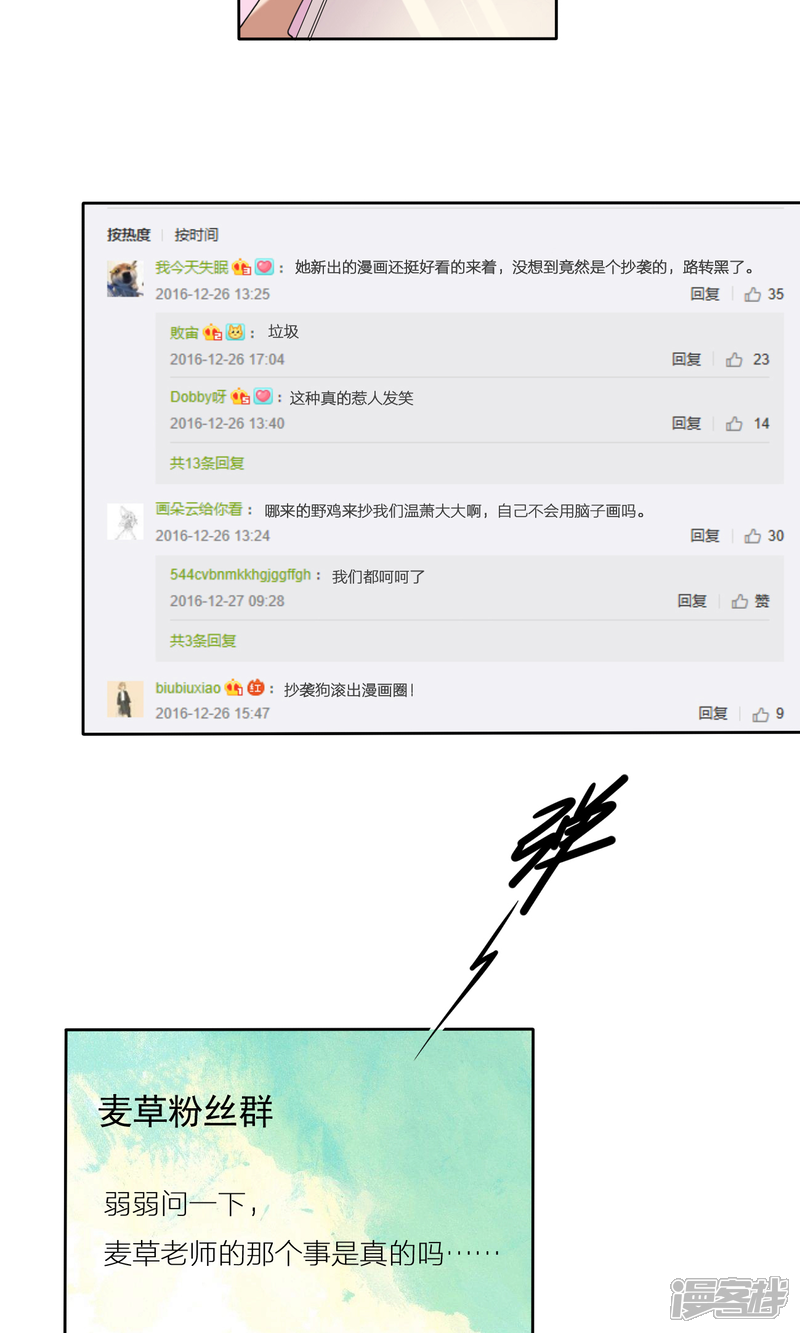The image size is (800, 1333).
Task: Like biubiuxiao's comment with 9 likes
Action: click(x=761, y=714)
